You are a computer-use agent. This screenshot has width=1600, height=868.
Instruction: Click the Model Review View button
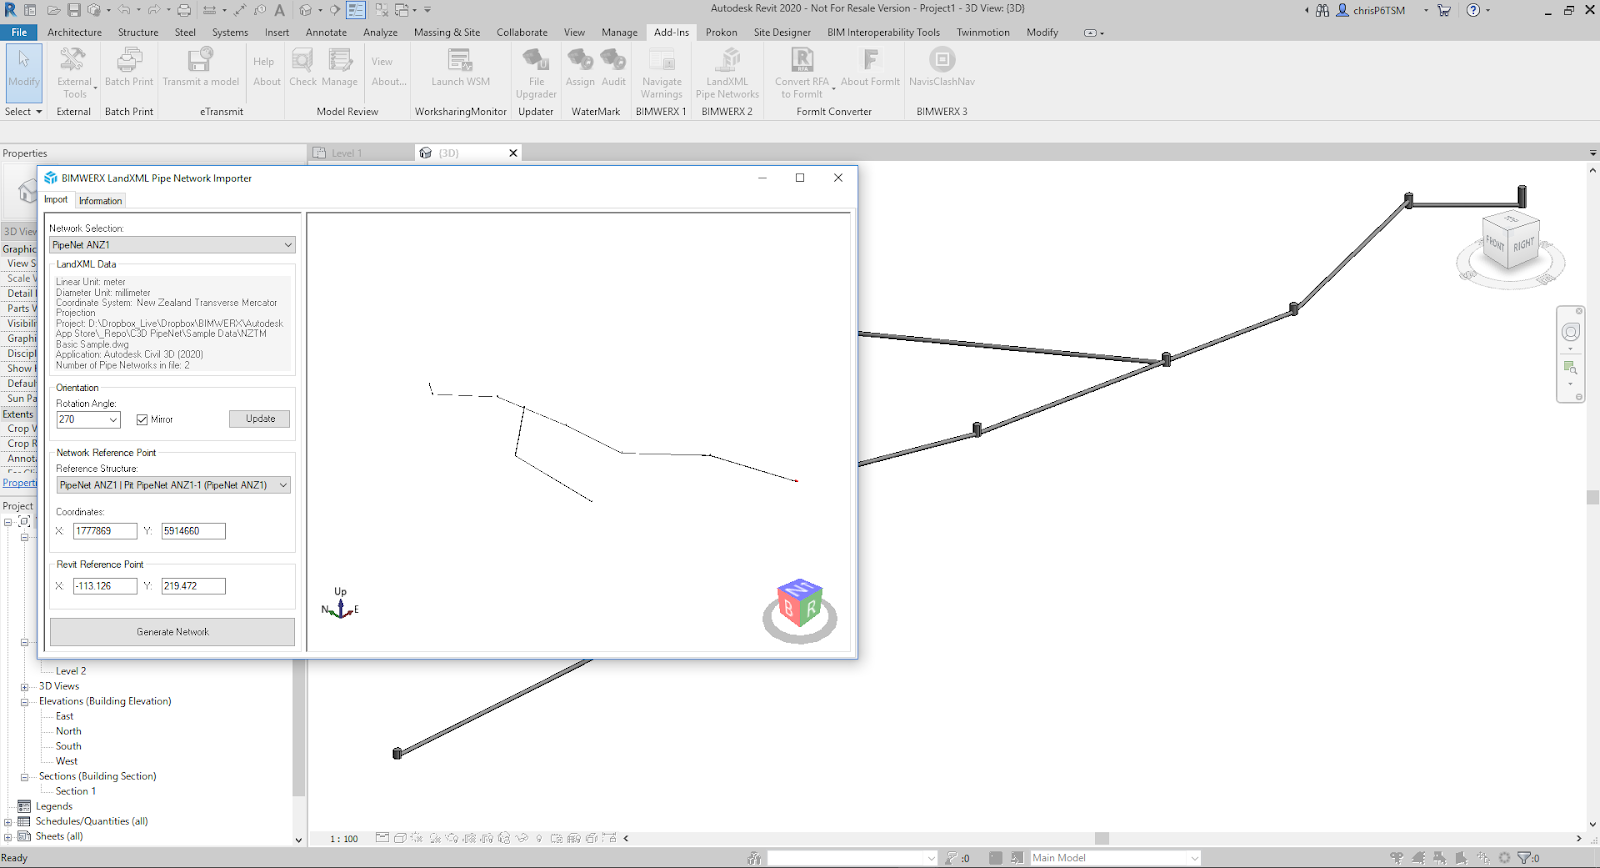click(382, 62)
